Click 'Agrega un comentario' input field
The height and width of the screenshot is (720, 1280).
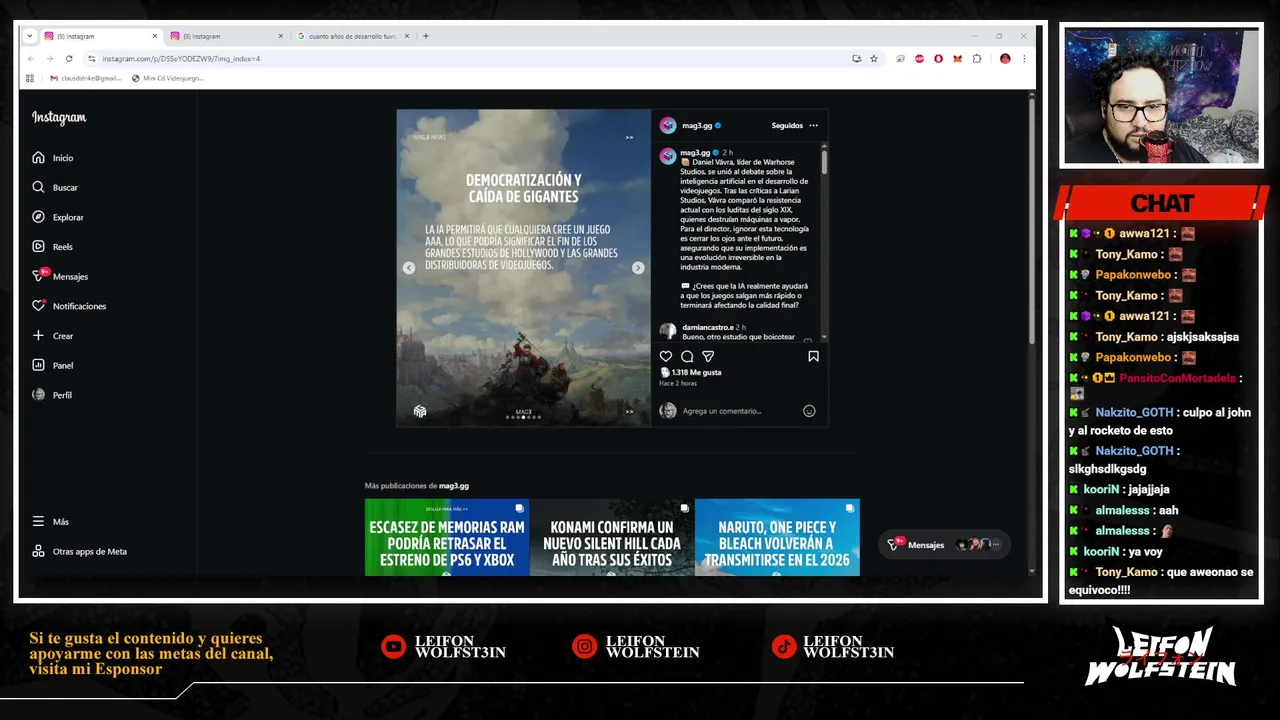click(x=740, y=411)
